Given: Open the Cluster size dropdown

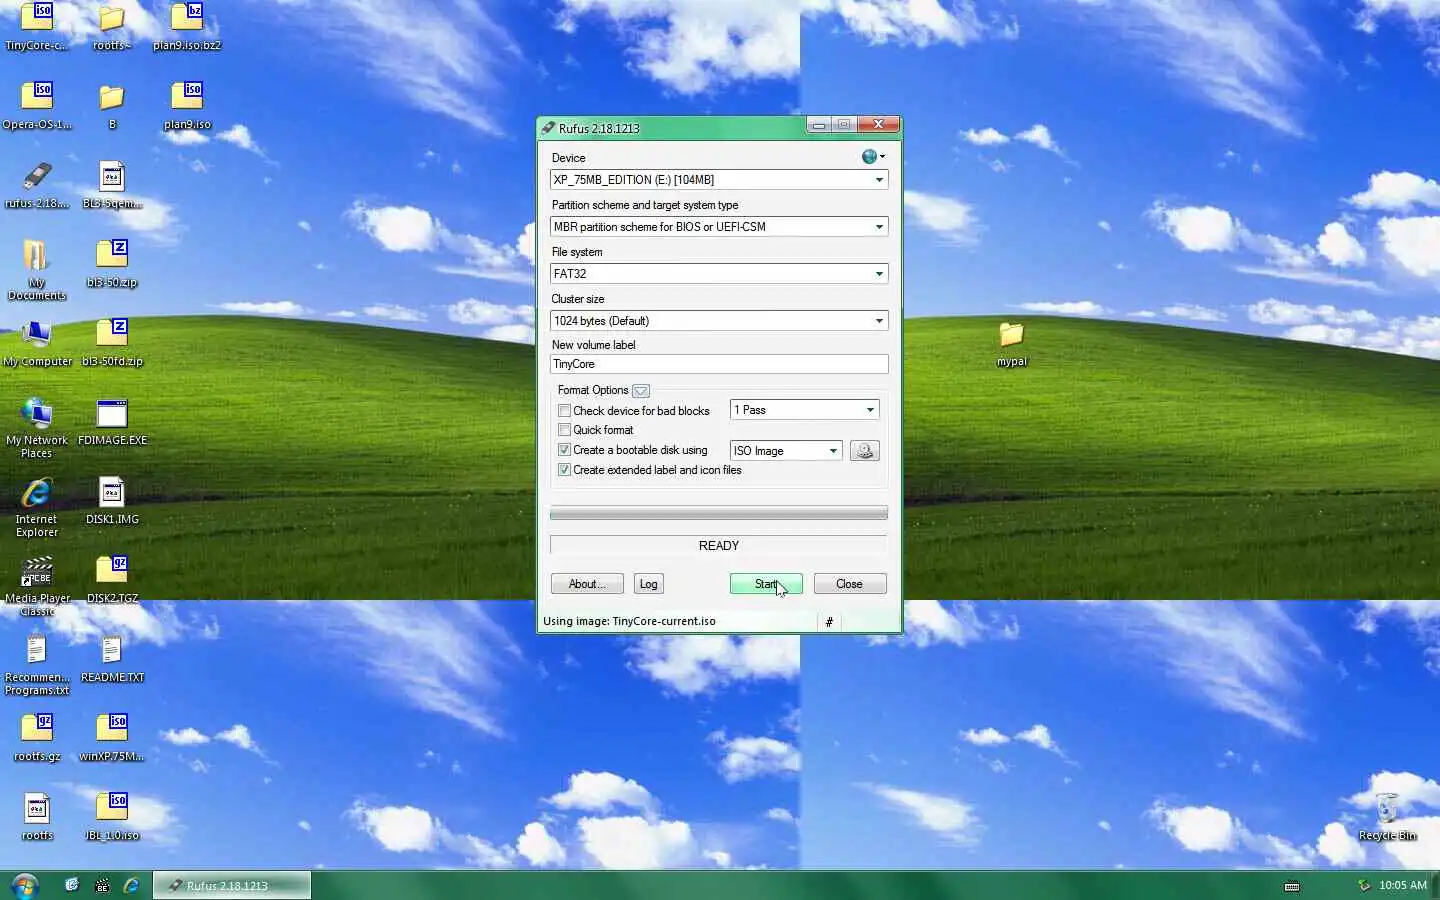Looking at the screenshot, I should click(x=719, y=321).
